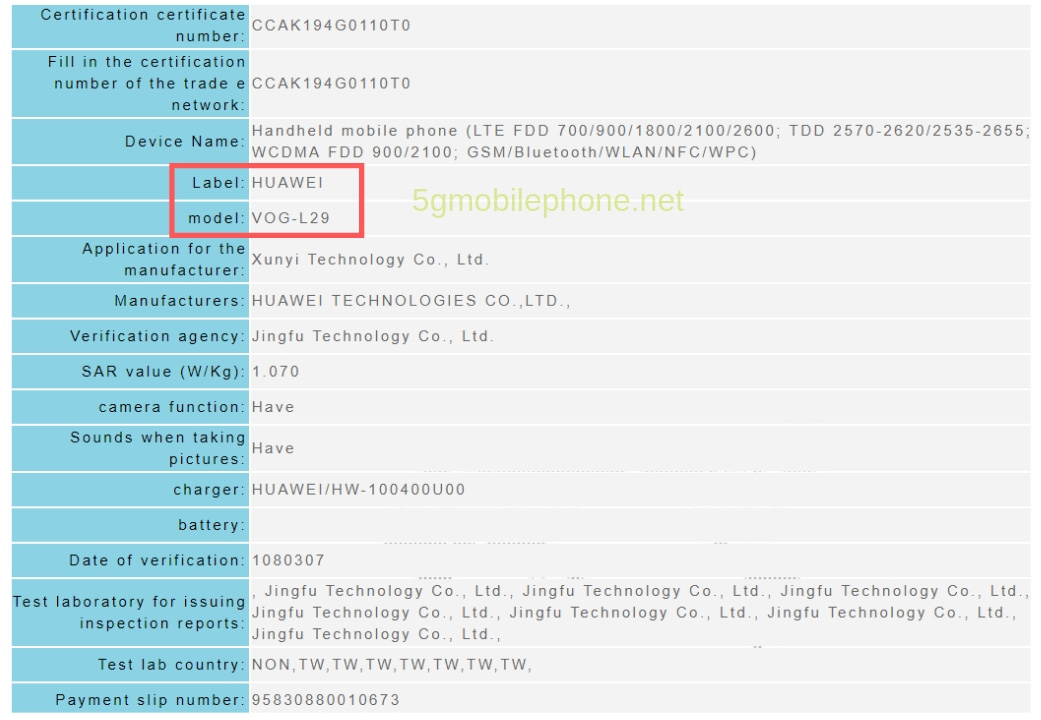The image size is (1041, 720).
Task: Select 'Have' in the sounds when taking pictures row
Action: pyautogui.click(x=273, y=448)
